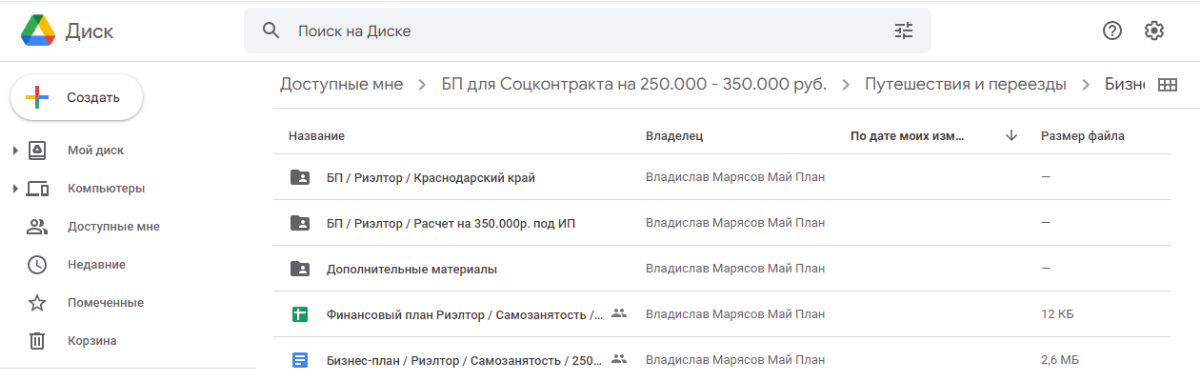This screenshot has height=381, width=1200.
Task: Go to Путешествия и переезды breadcrumb
Action: pos(965,84)
